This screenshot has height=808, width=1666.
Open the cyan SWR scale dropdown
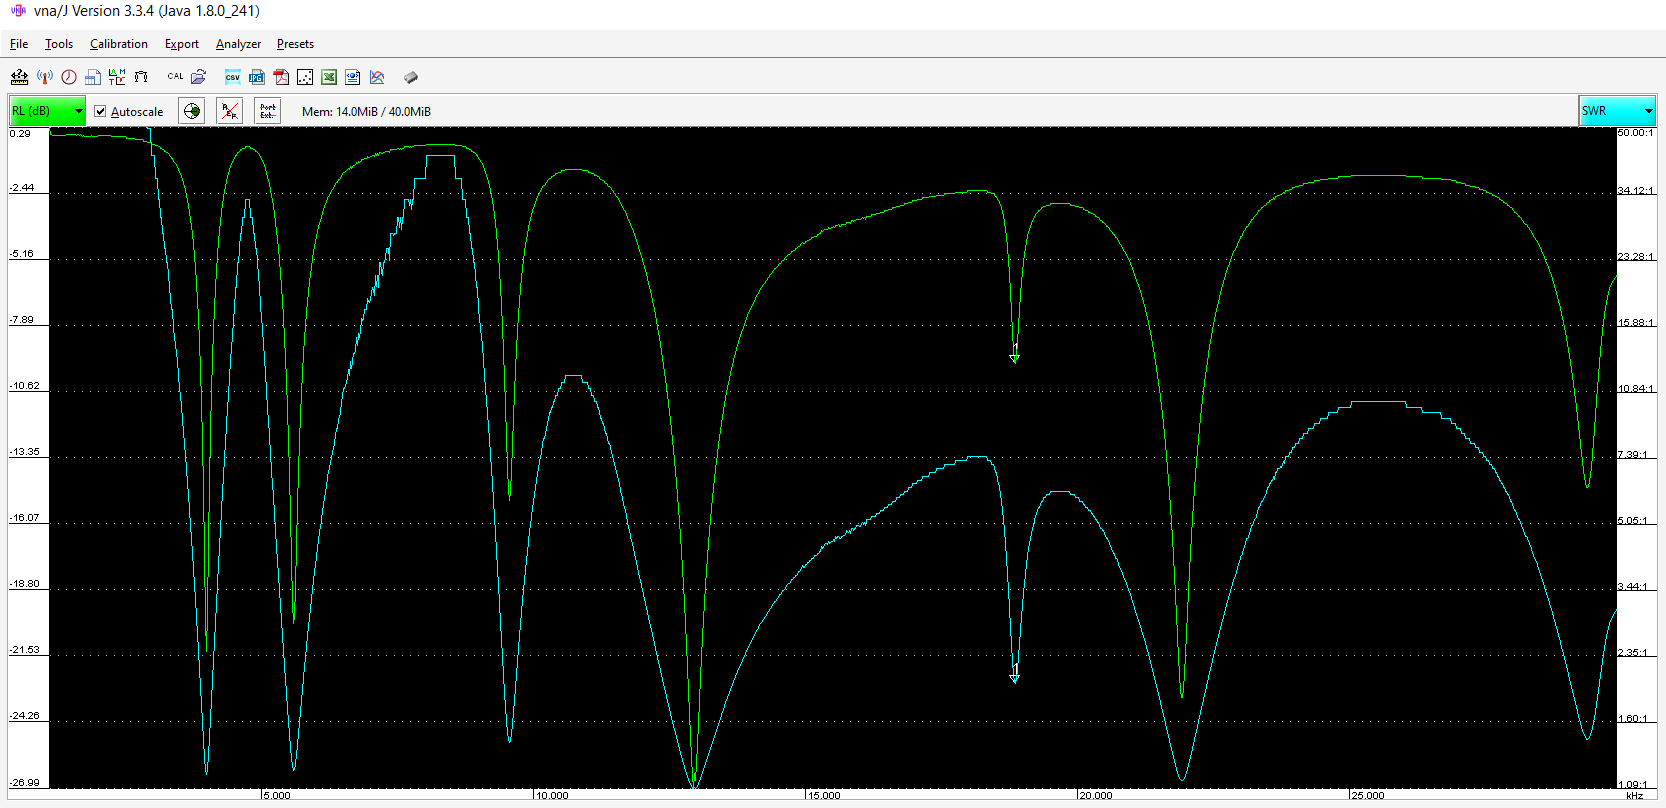(1618, 111)
